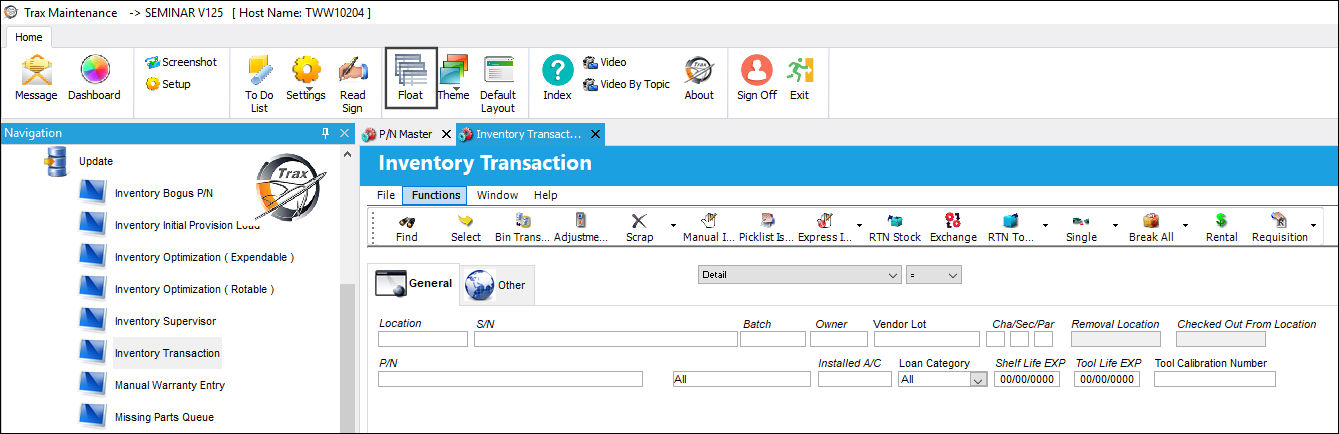The width and height of the screenshot is (1339, 434).
Task: Open the Detail combo box
Action: [799, 274]
